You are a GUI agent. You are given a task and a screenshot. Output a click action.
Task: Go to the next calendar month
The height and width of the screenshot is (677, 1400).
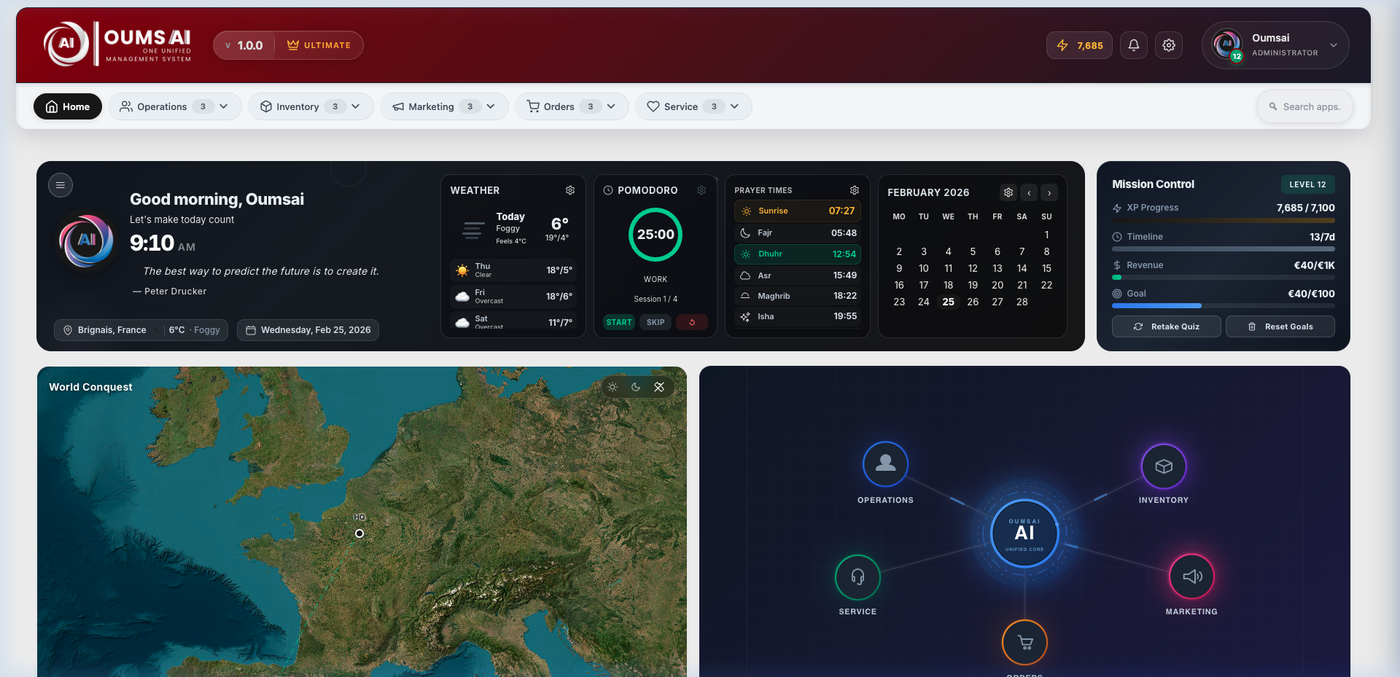coord(1049,192)
